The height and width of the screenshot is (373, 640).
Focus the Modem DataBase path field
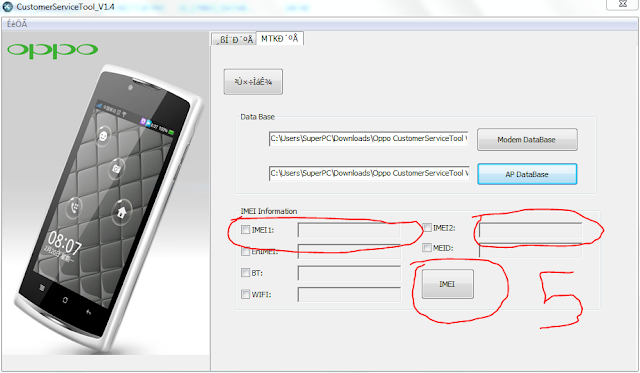tap(368, 139)
